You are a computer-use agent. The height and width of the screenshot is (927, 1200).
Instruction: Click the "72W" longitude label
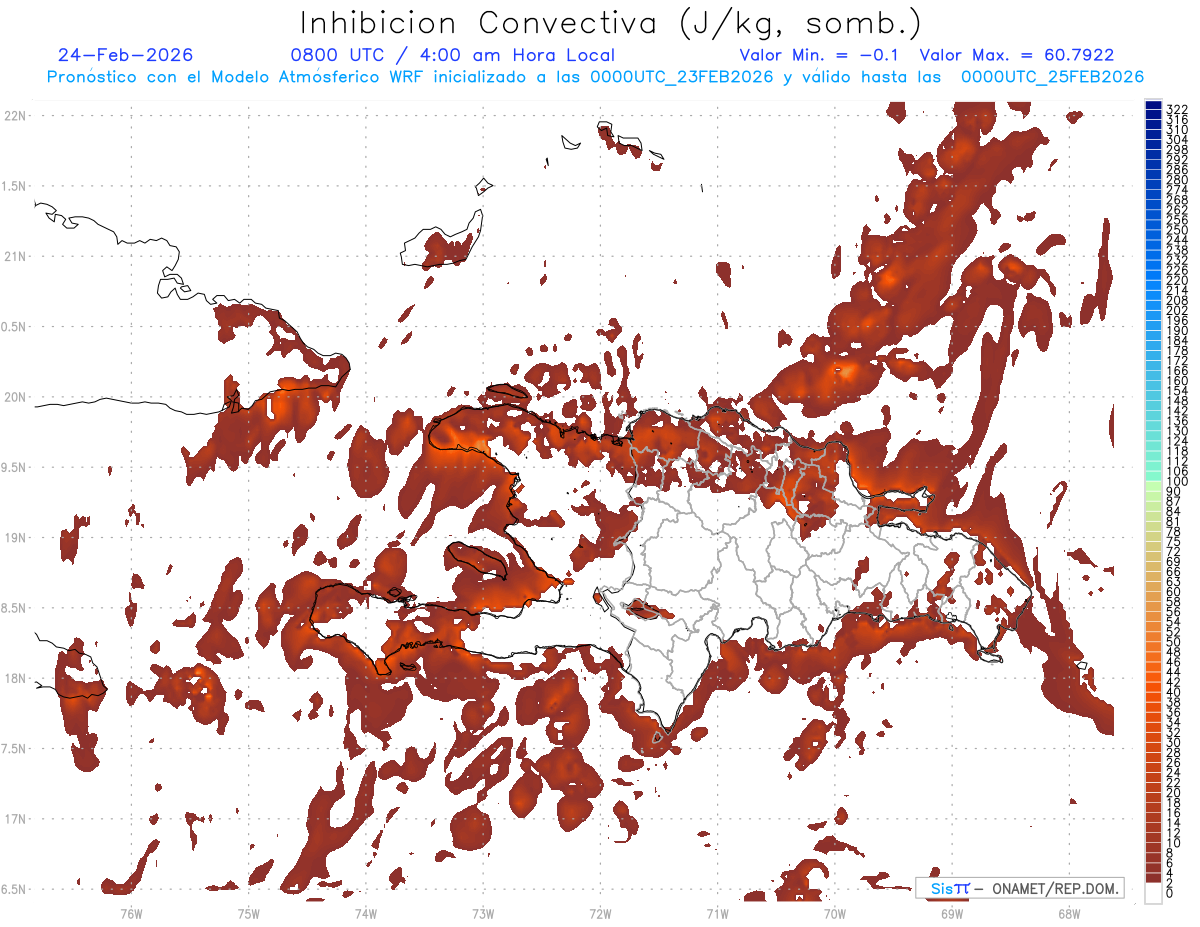pyautogui.click(x=600, y=913)
